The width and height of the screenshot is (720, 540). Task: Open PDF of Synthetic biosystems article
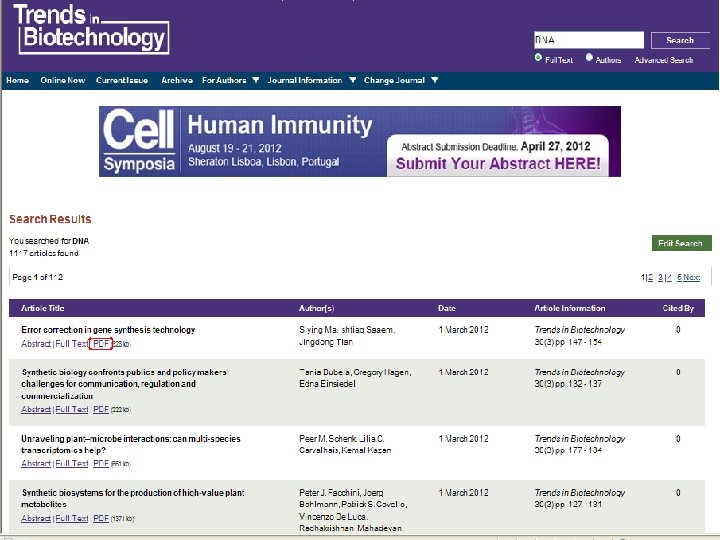101,518
